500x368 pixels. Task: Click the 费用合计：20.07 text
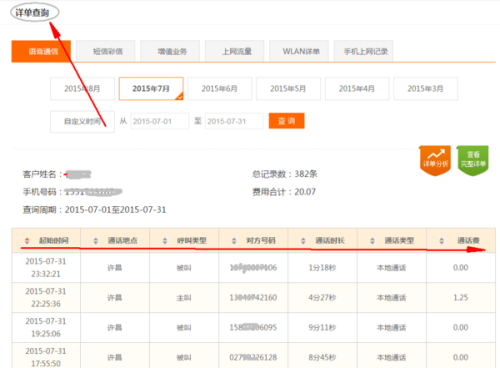[x=284, y=192]
